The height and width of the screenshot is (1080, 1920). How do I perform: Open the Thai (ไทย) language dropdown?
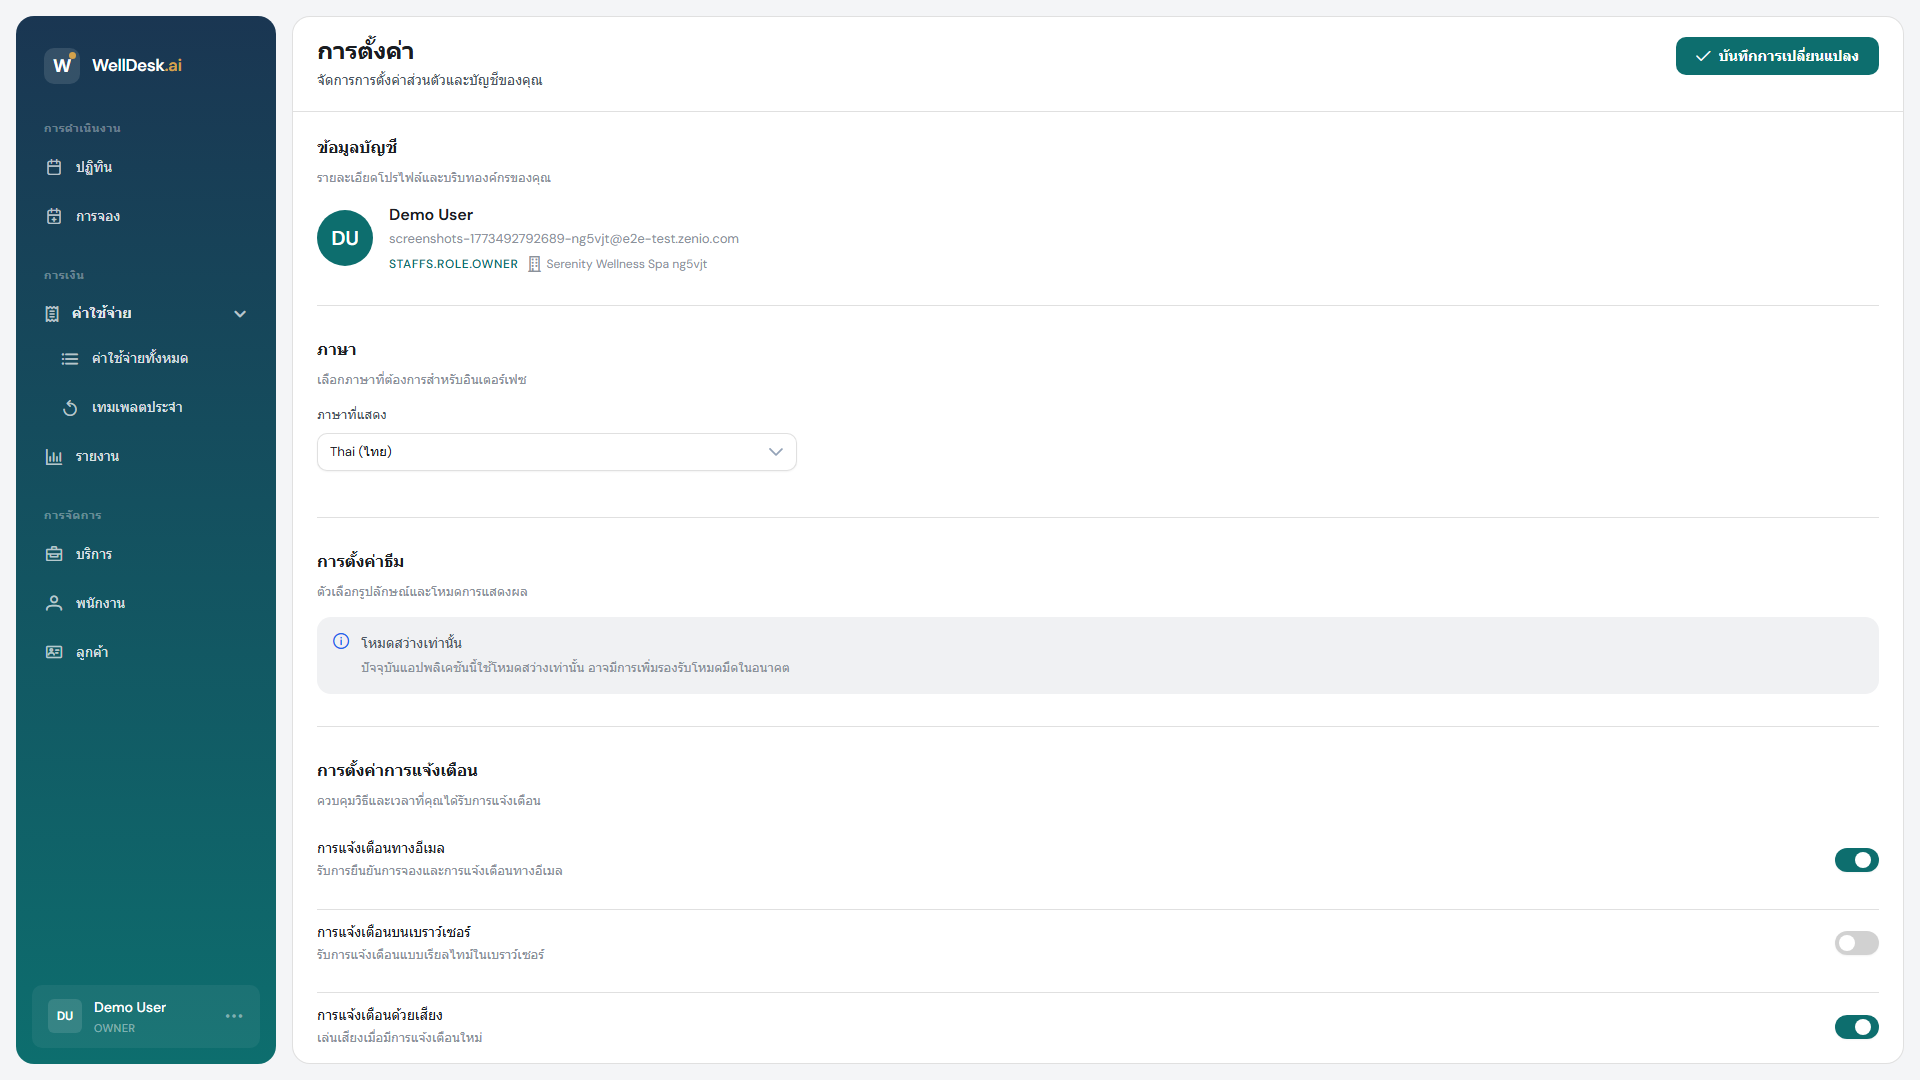(x=557, y=452)
